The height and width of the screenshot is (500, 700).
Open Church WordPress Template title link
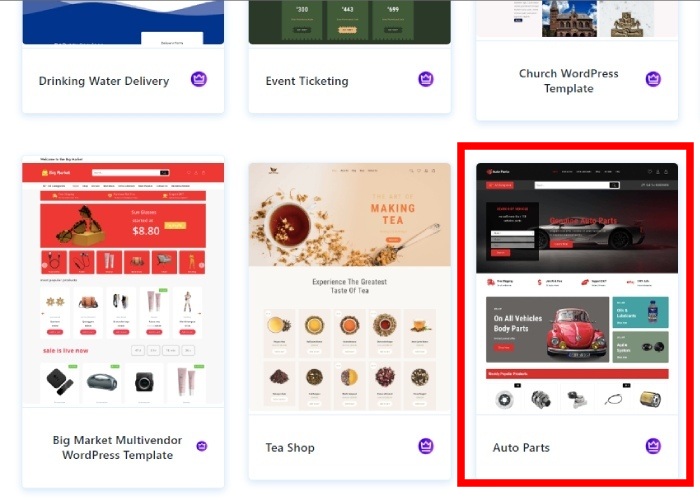point(569,81)
